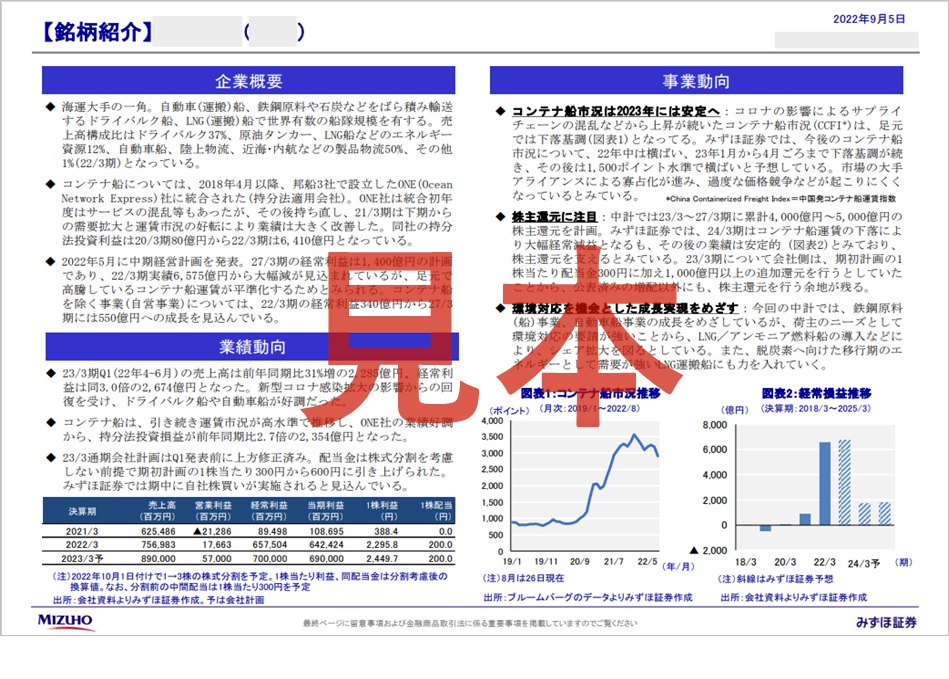Click y-axis label 8,000 in 図表2
The image size is (949, 679).
[715, 425]
